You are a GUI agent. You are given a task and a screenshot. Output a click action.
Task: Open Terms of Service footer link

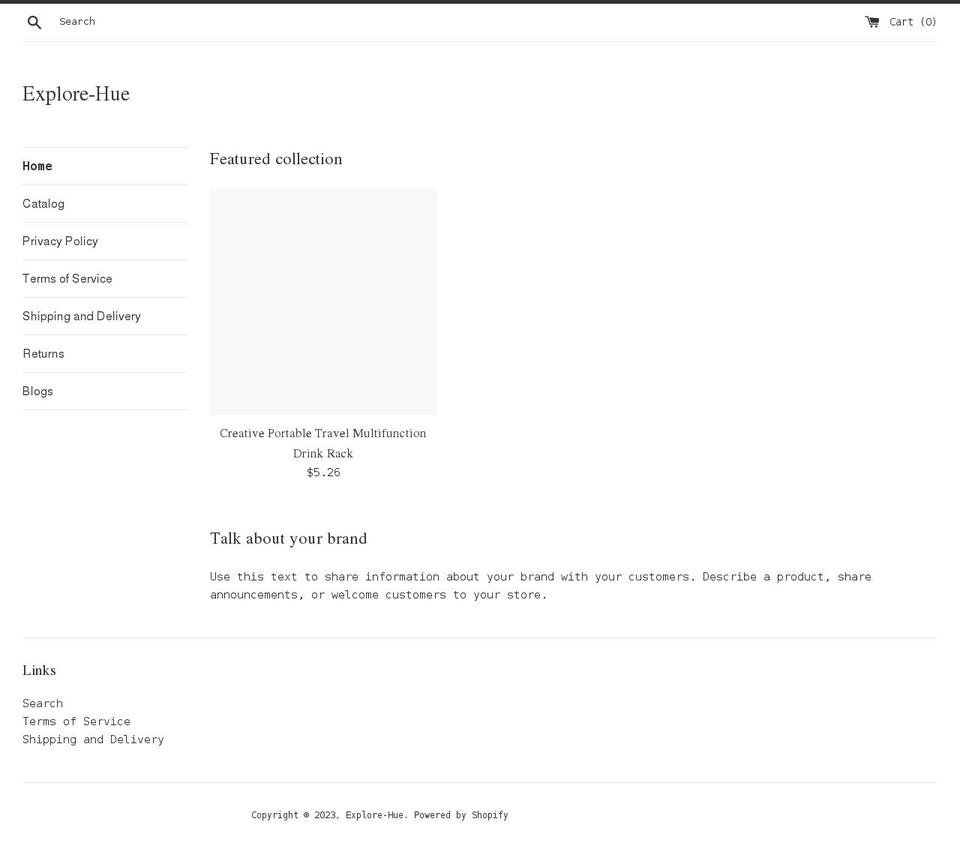(77, 721)
